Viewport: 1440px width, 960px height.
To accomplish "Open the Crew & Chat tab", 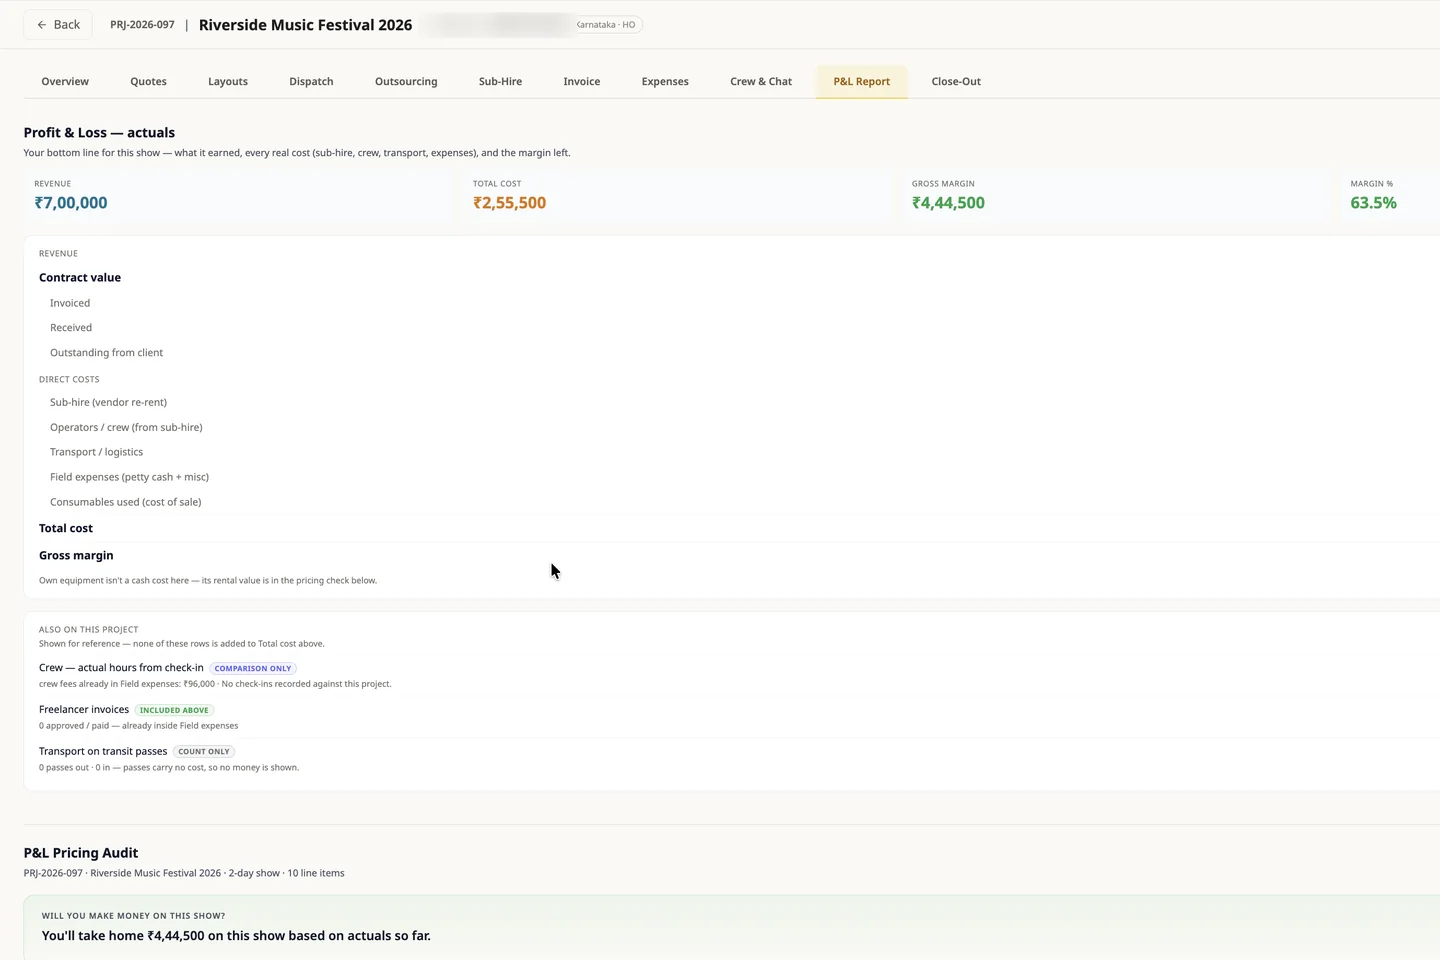I will pos(761,82).
